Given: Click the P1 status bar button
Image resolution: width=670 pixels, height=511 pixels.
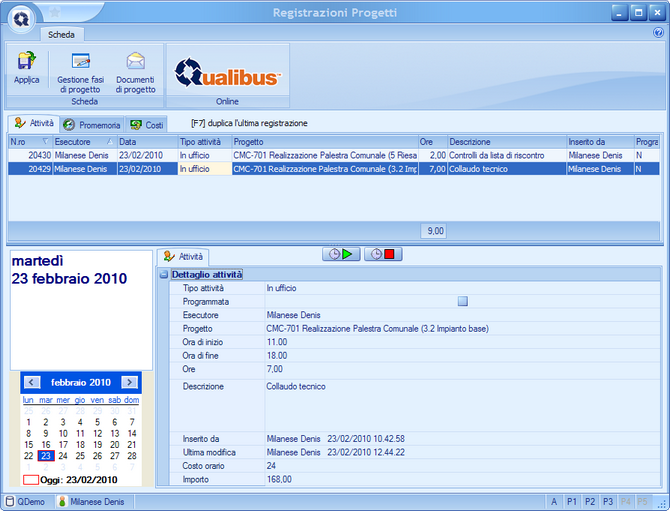Looking at the screenshot, I should click(573, 501).
